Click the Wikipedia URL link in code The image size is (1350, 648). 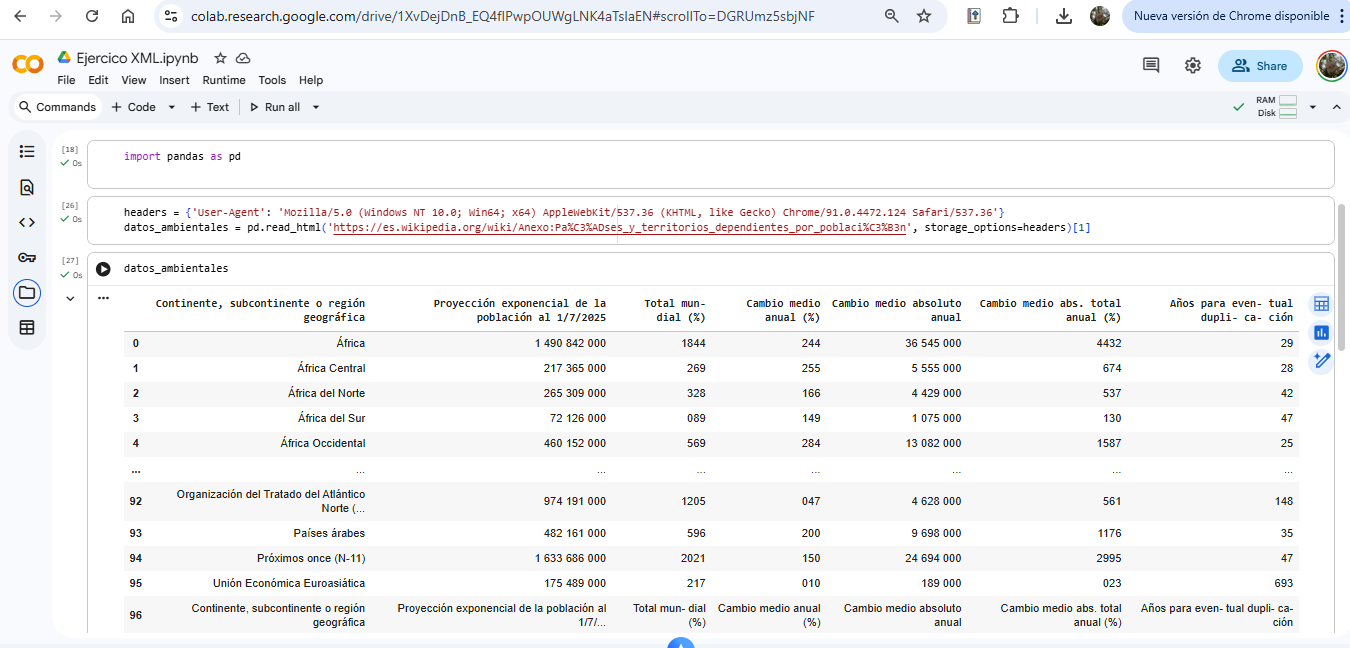(620, 228)
